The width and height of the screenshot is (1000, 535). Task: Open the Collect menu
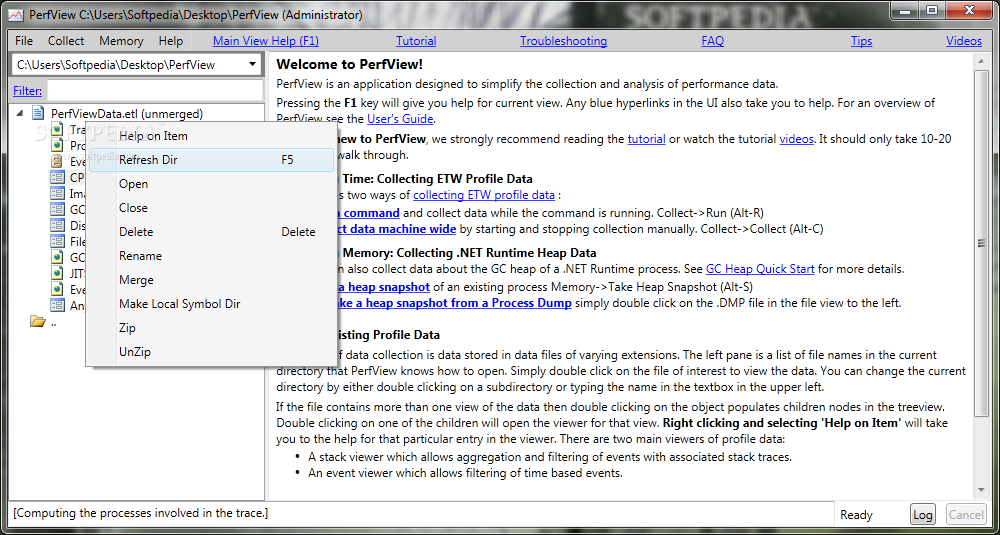pyautogui.click(x=66, y=41)
